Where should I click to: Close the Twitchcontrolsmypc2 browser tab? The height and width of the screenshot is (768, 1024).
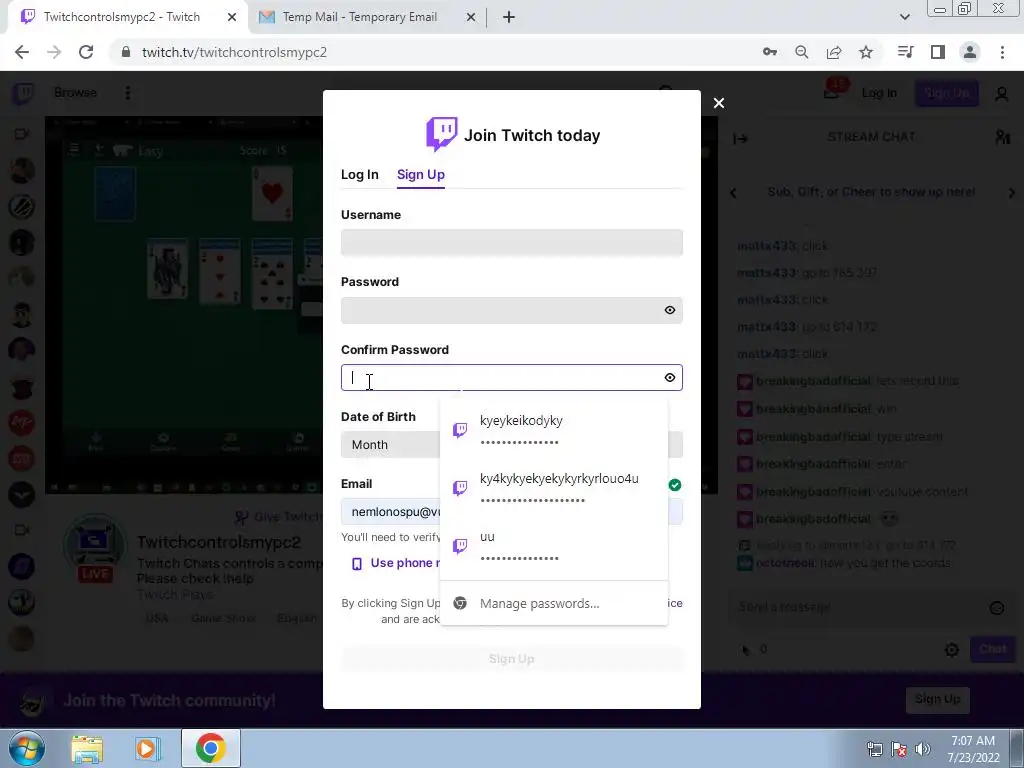(232, 17)
